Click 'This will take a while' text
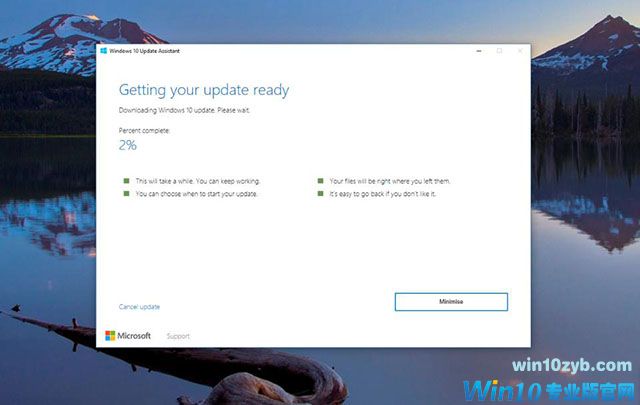640x405 pixels. tap(198, 181)
